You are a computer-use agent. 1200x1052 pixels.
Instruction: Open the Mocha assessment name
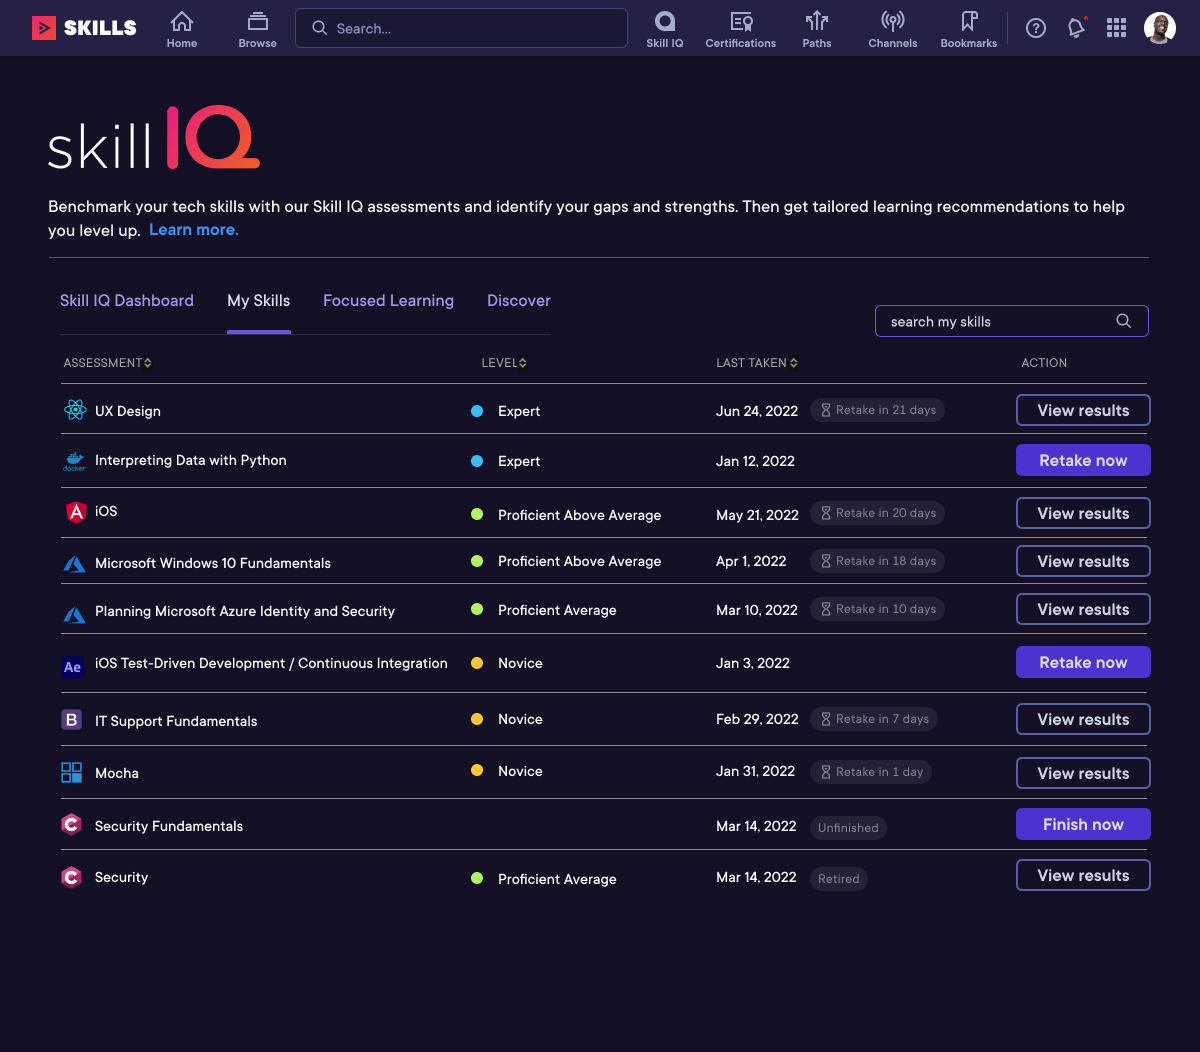pos(117,773)
